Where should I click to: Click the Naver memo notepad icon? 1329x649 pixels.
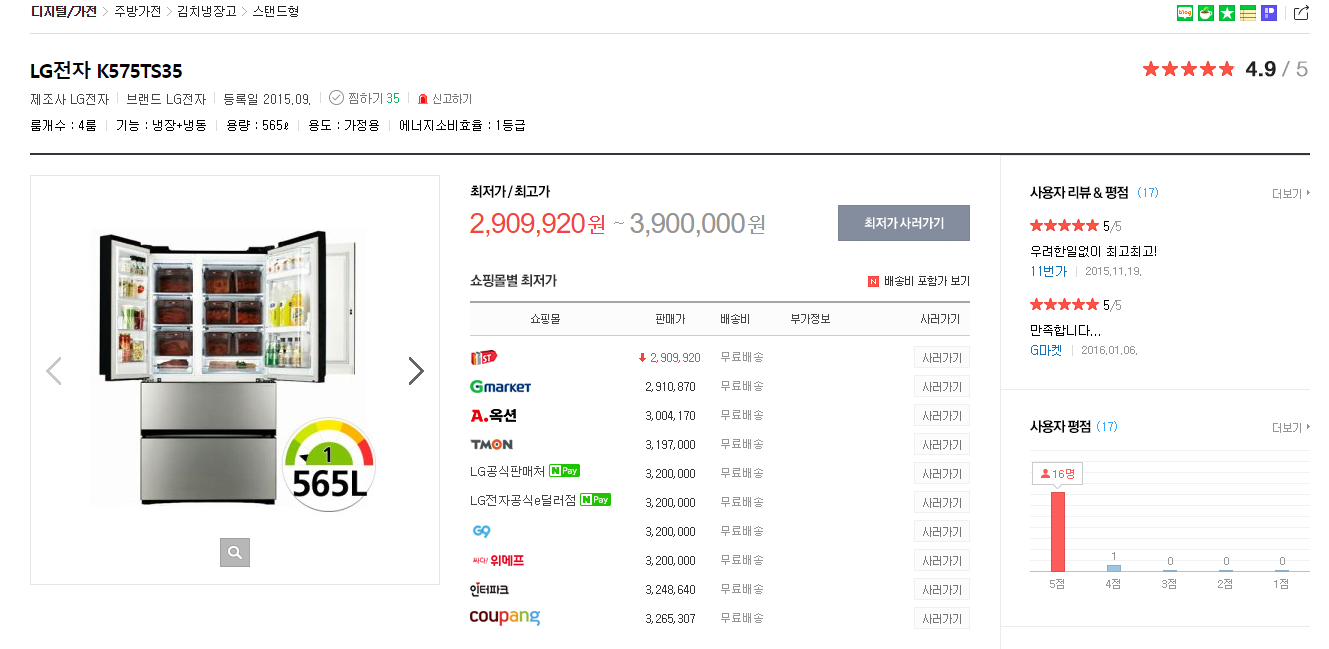(1248, 13)
